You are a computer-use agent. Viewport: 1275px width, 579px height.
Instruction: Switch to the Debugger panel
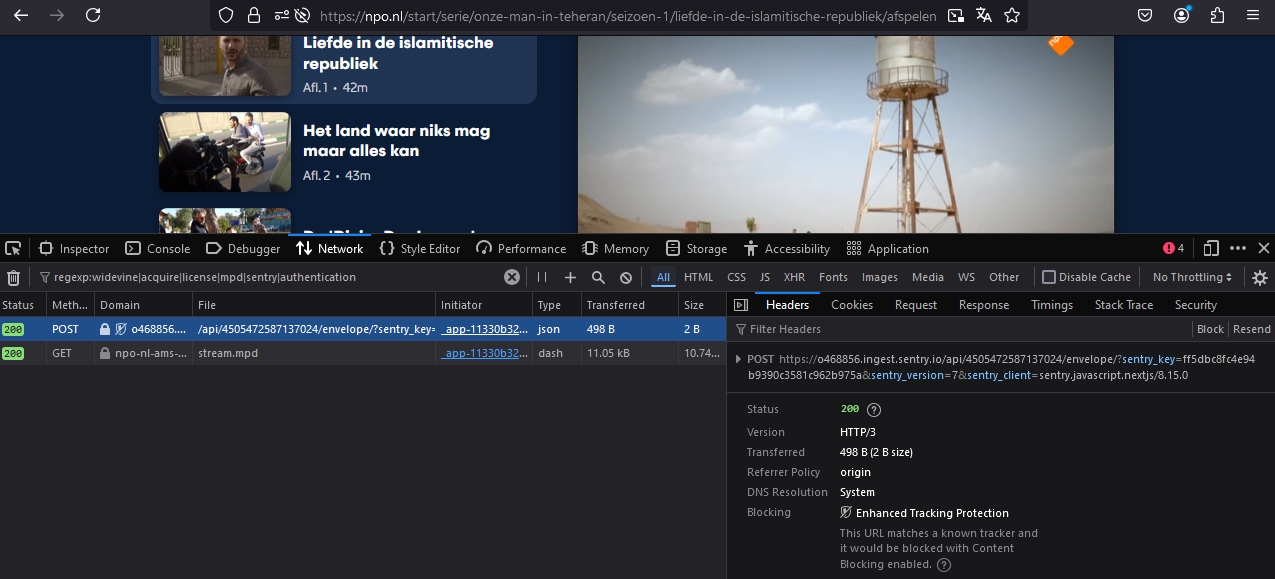point(243,248)
